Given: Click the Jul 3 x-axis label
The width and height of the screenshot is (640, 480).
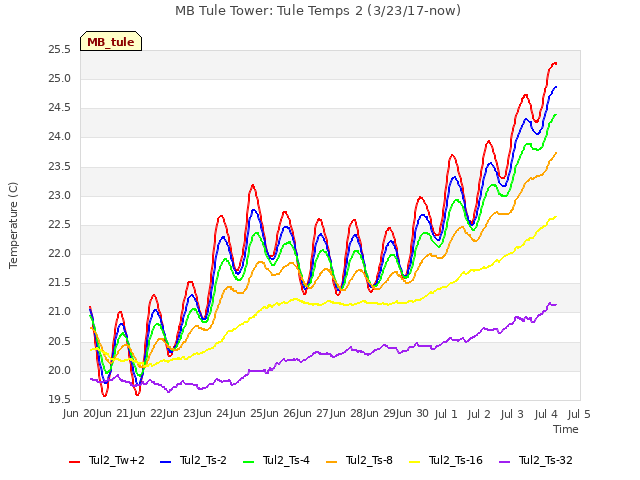Looking at the screenshot, I should tap(512, 414).
